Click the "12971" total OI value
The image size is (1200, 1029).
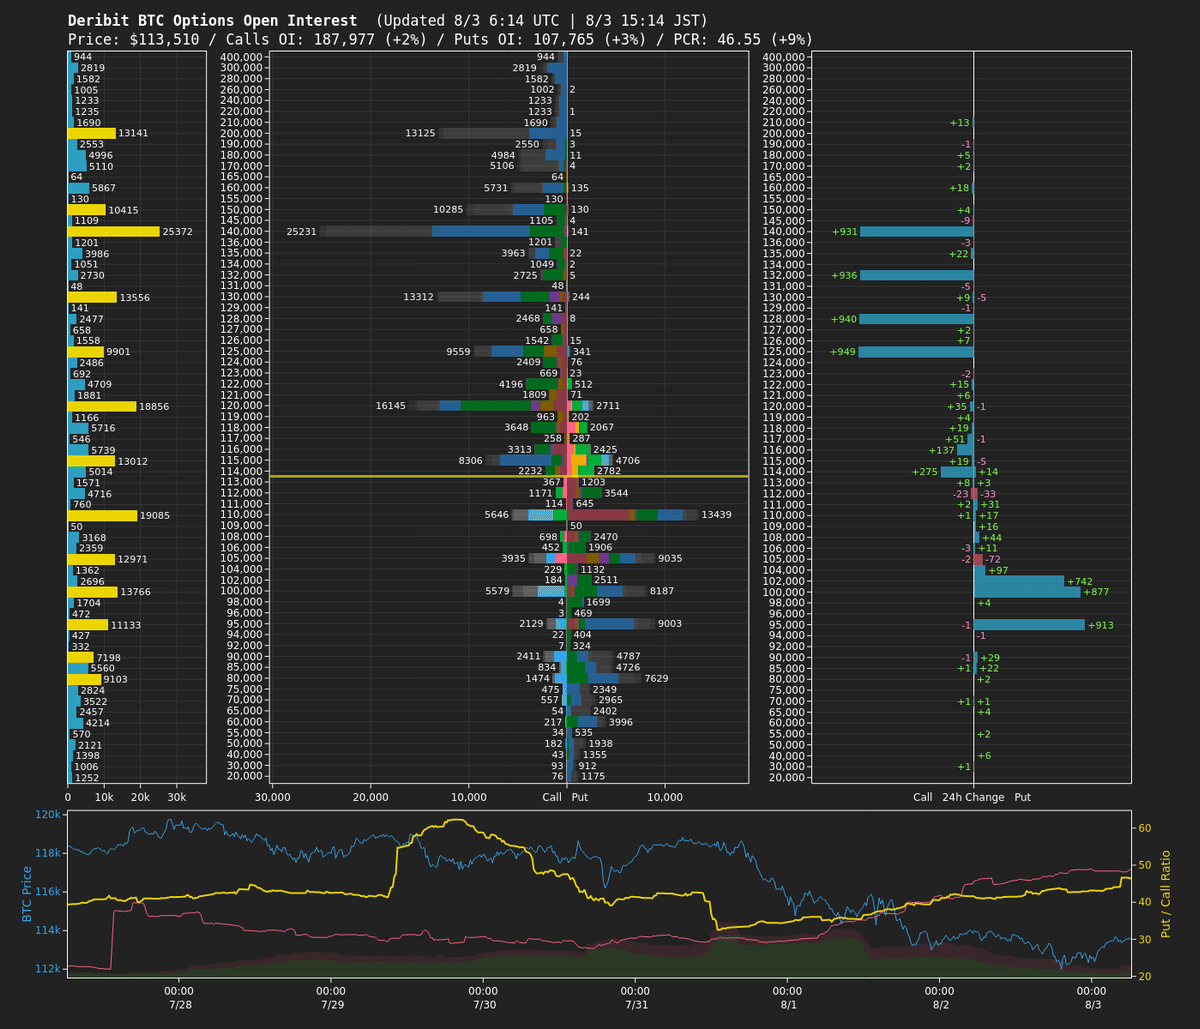pyautogui.click(x=134, y=559)
